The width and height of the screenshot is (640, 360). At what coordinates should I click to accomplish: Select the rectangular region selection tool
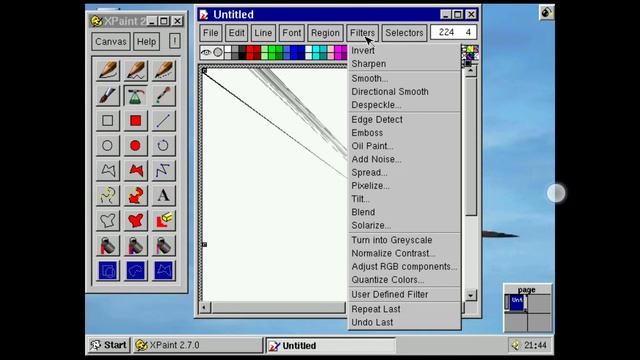point(108,271)
